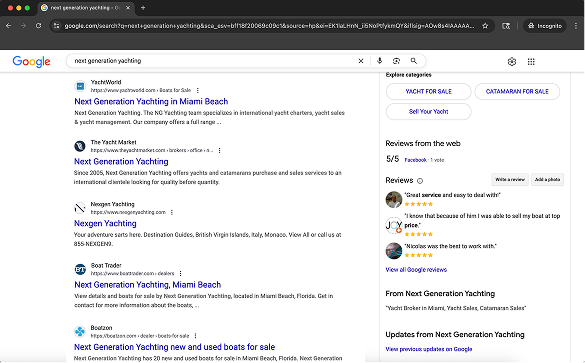The image size is (585, 363).
Task: Select the 'YACHT FOR SALE' category chip
Action: pyautogui.click(x=429, y=91)
